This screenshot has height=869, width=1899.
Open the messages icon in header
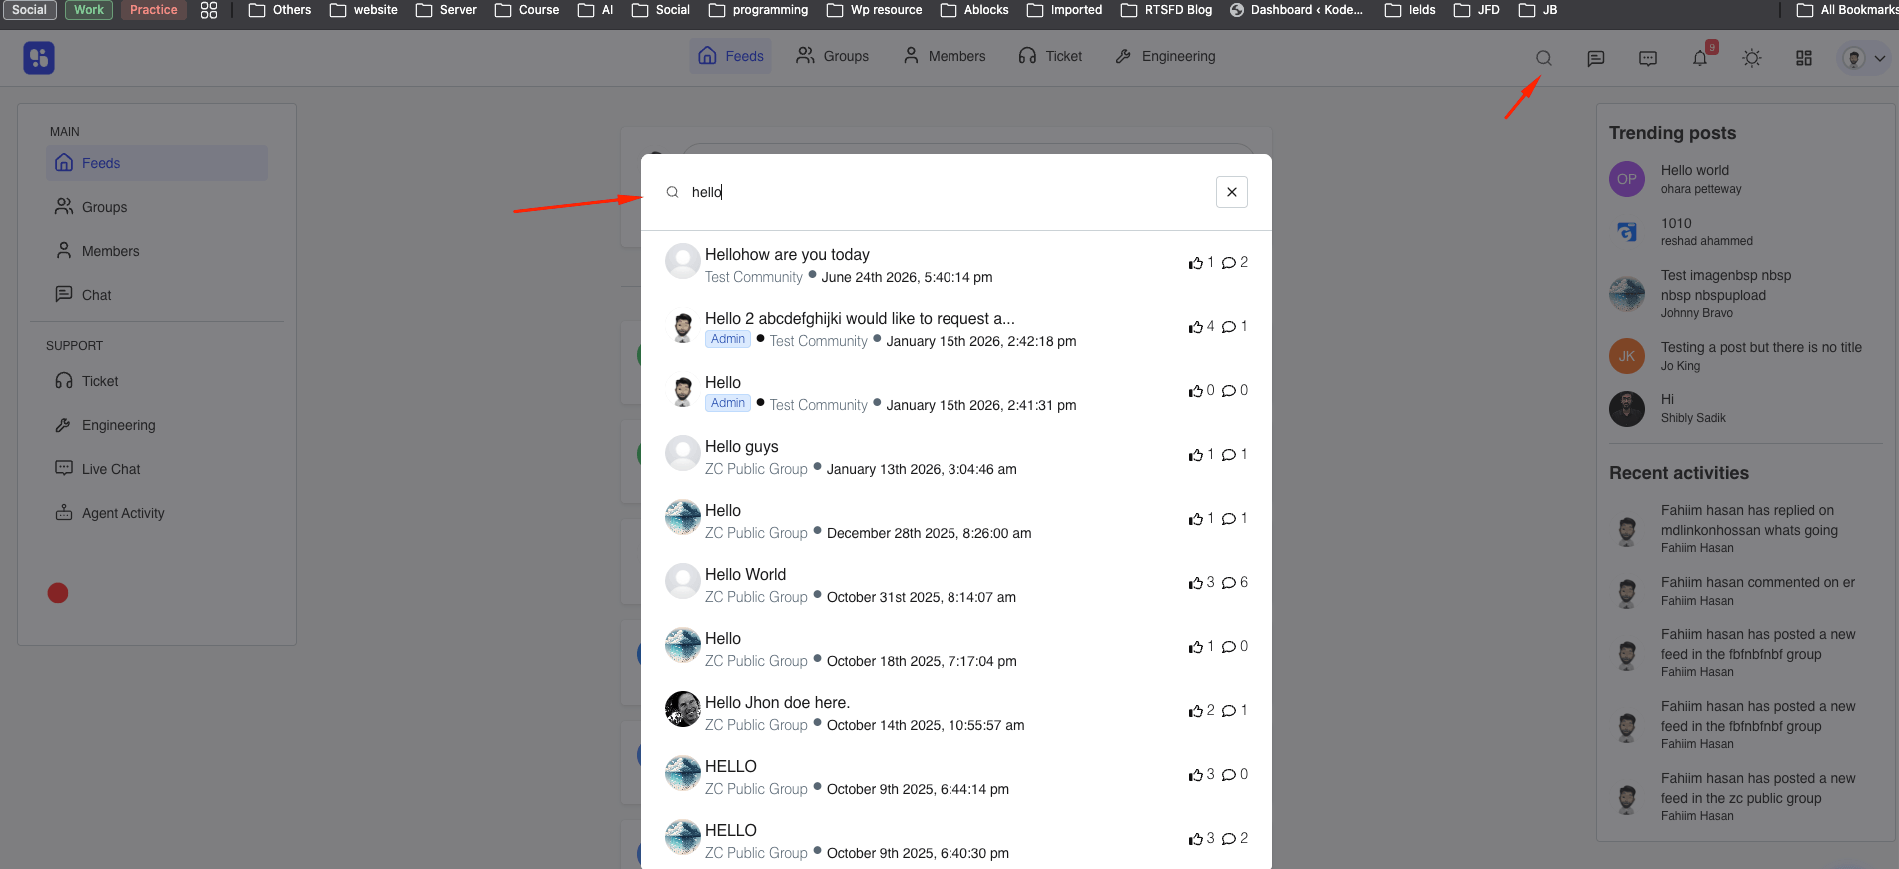click(1596, 58)
